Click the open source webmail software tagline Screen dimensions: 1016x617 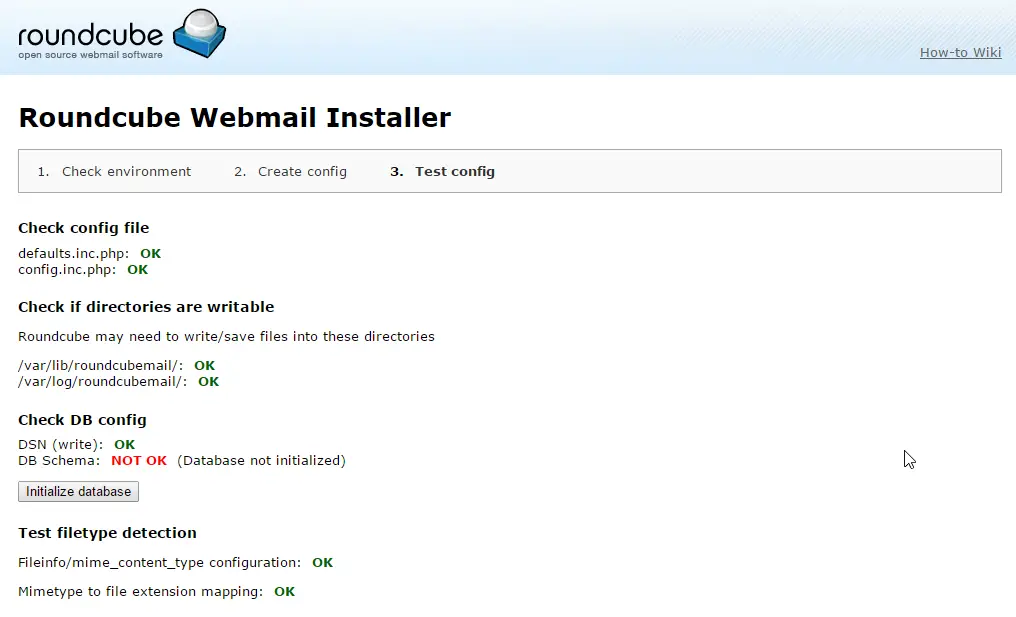91,55
